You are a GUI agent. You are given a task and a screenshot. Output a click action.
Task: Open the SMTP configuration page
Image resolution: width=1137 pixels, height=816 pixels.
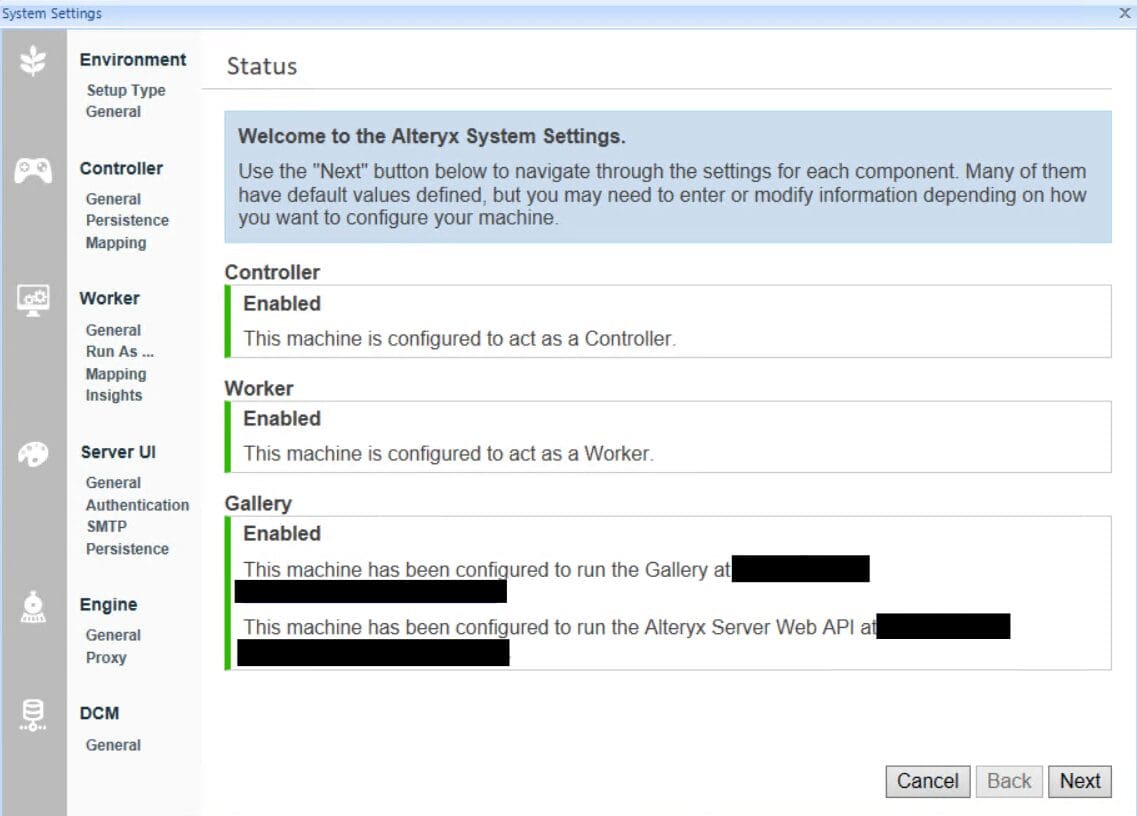point(108,527)
